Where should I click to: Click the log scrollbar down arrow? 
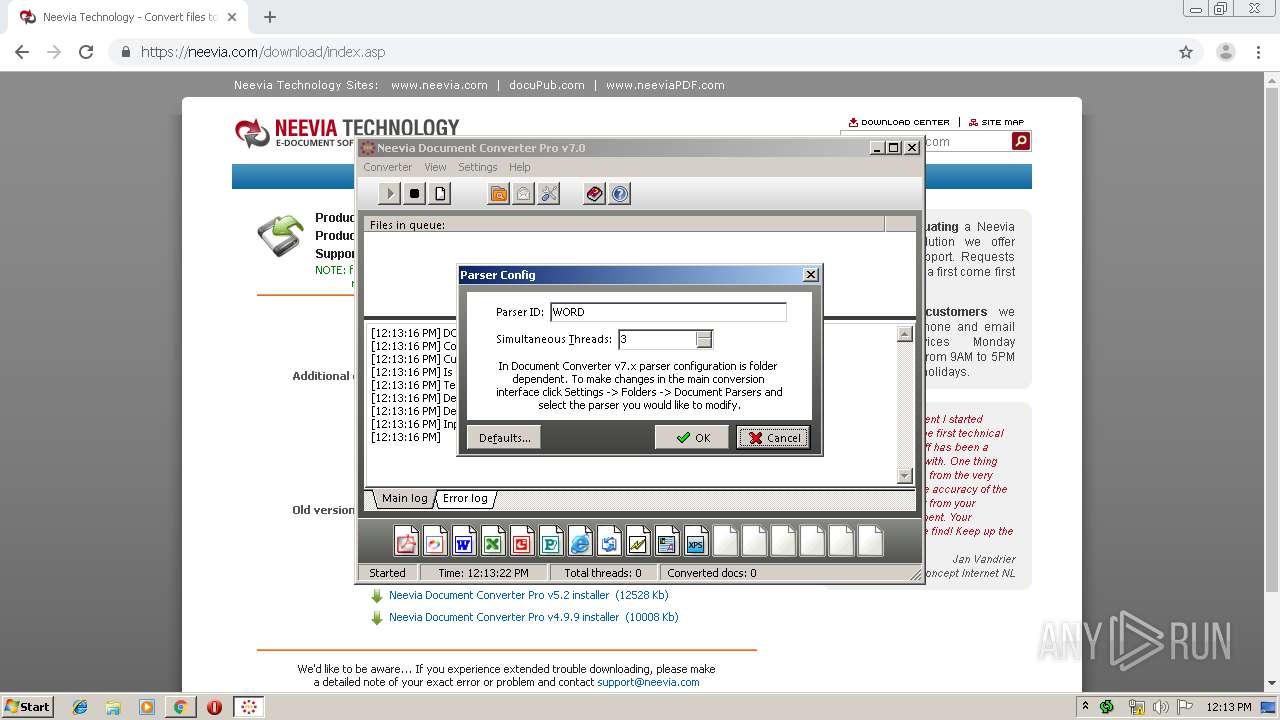click(x=905, y=476)
